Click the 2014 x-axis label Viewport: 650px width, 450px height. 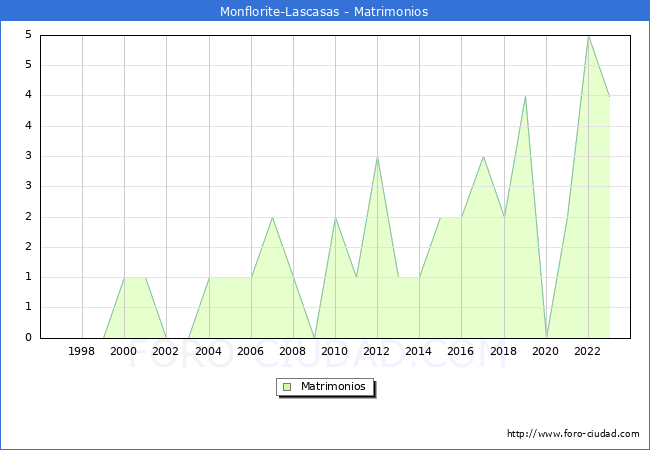coord(419,351)
